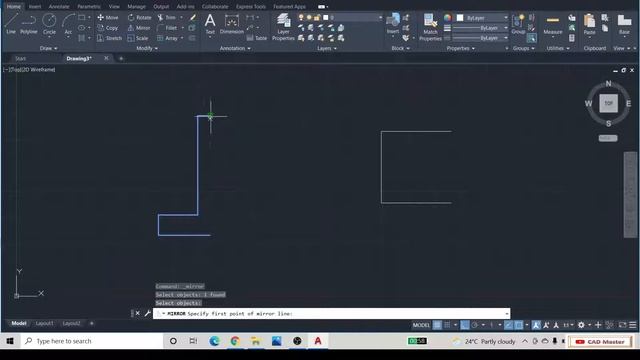Expand the Annotation panel
Image resolution: width=640 pixels, height=360 pixels.
[x=235, y=48]
